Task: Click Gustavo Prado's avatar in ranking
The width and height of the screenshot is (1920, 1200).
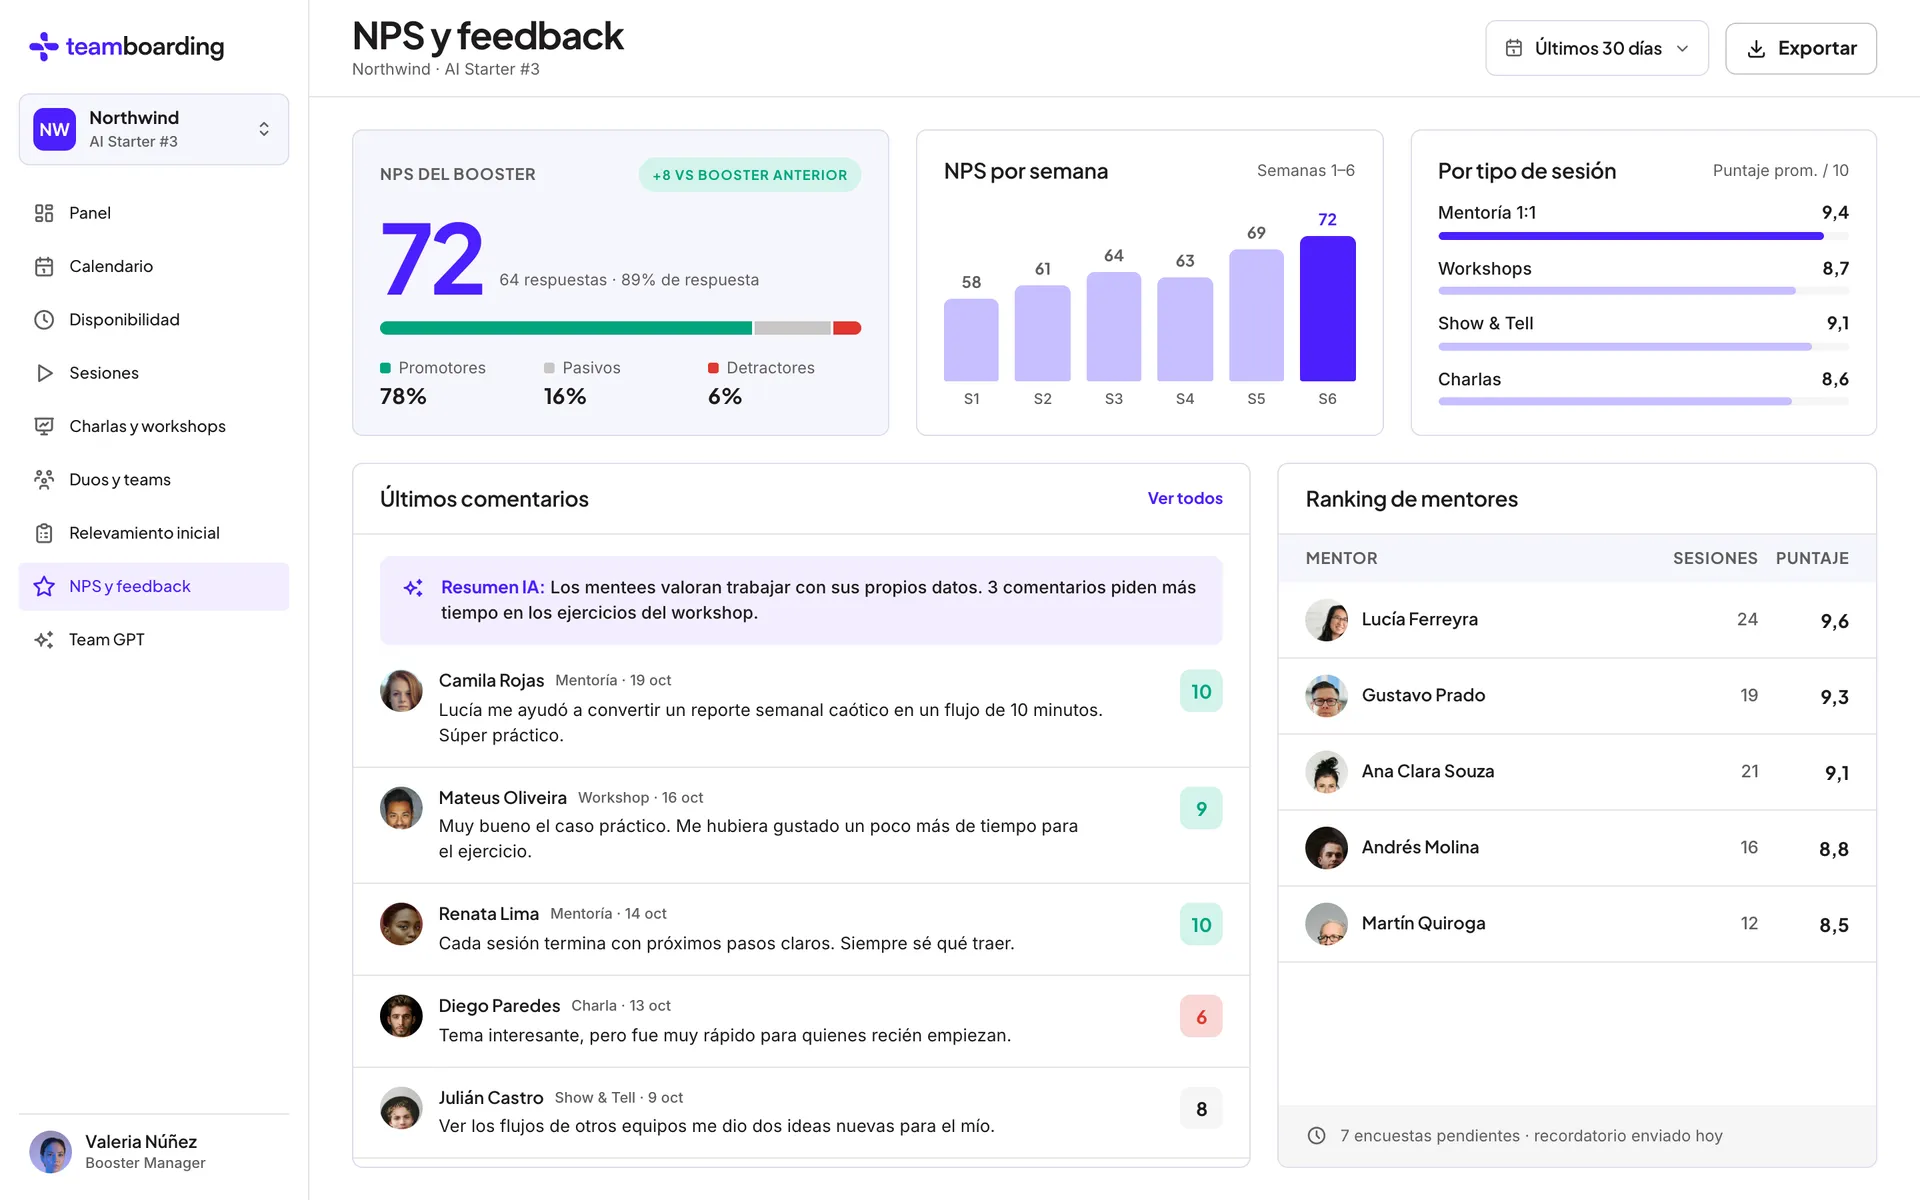Action: coord(1327,696)
